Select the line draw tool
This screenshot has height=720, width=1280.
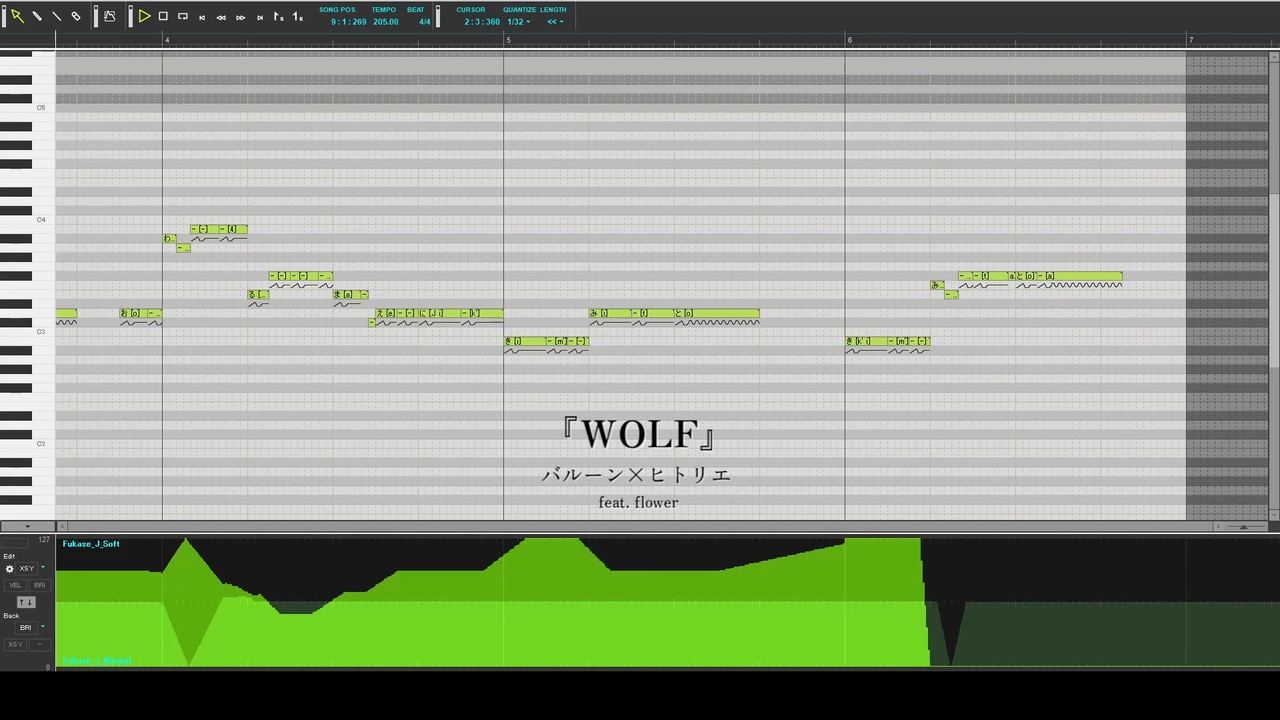(56, 16)
